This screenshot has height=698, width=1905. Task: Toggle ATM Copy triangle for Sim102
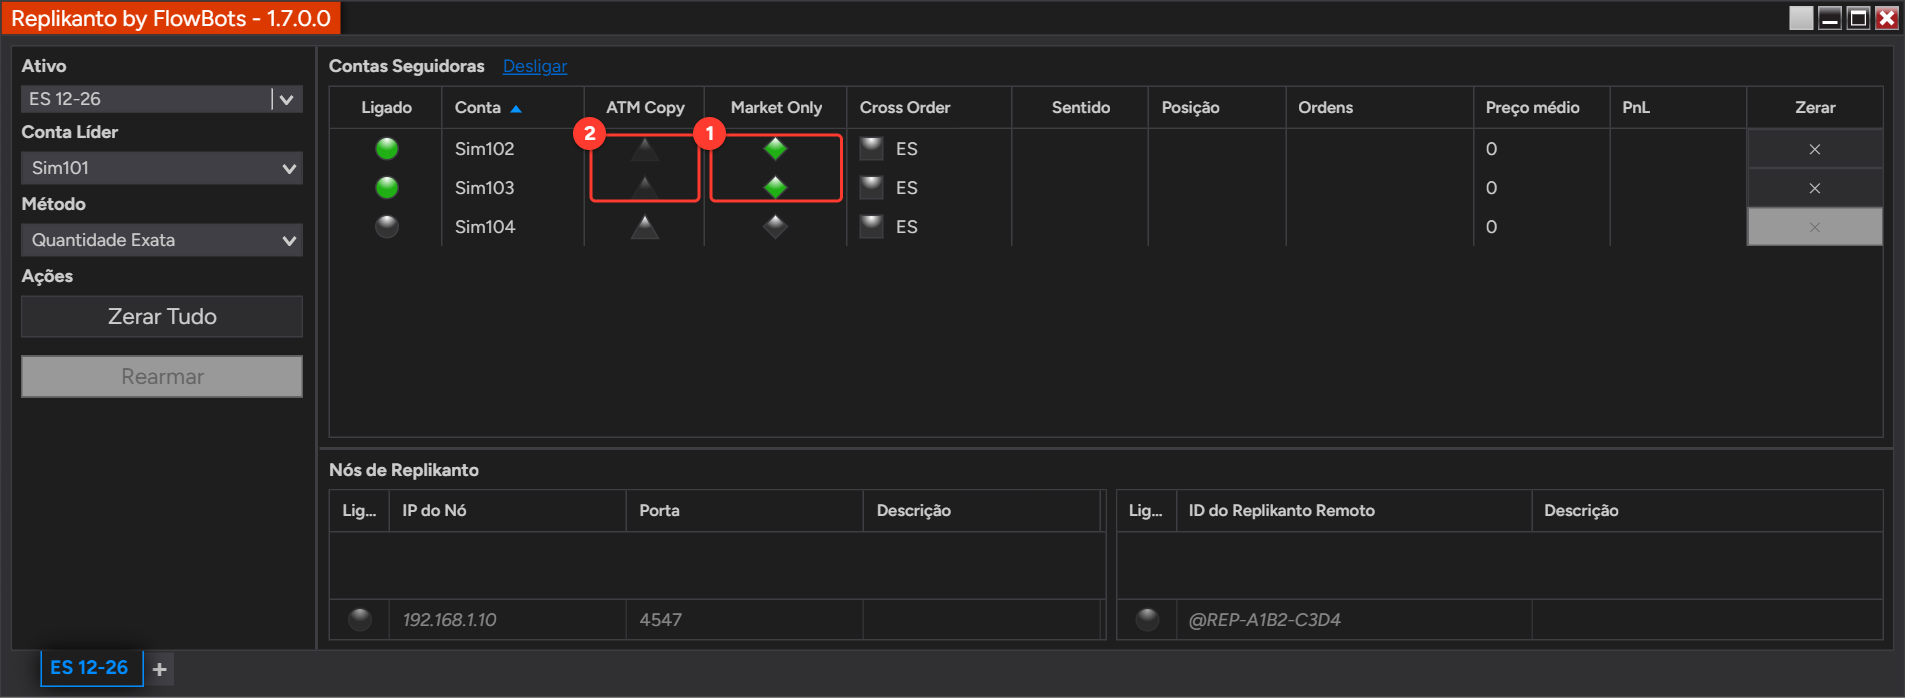tap(645, 149)
